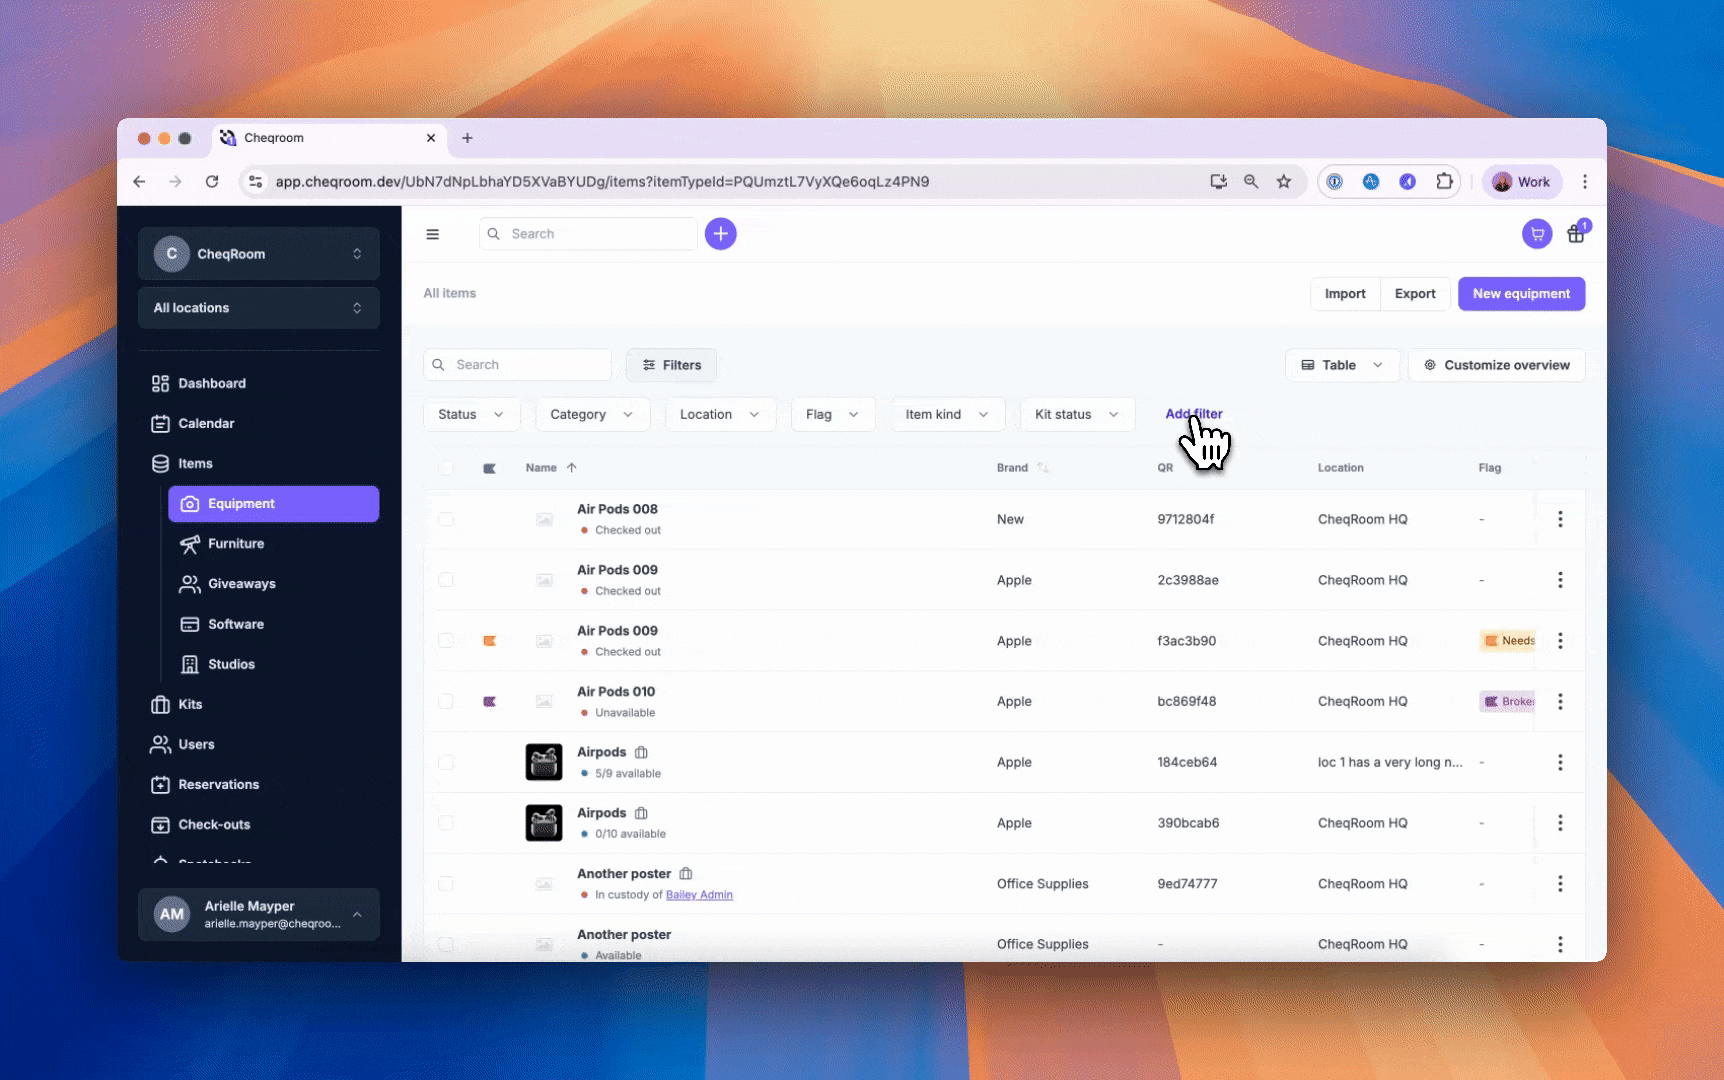Select the Air Pods 008 checkbox
Image resolution: width=1724 pixels, height=1080 pixels.
(x=446, y=519)
